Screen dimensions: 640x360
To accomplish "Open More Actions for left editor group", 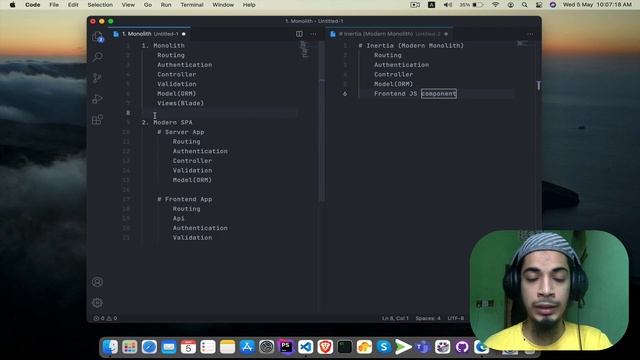I will click(x=313, y=34).
